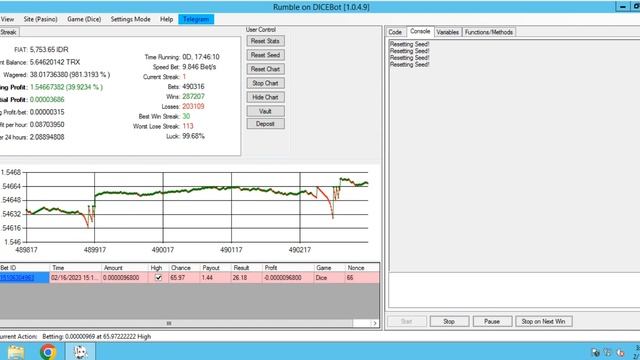640x360 pixels.
Task: Open the Help menu
Action: click(167, 19)
